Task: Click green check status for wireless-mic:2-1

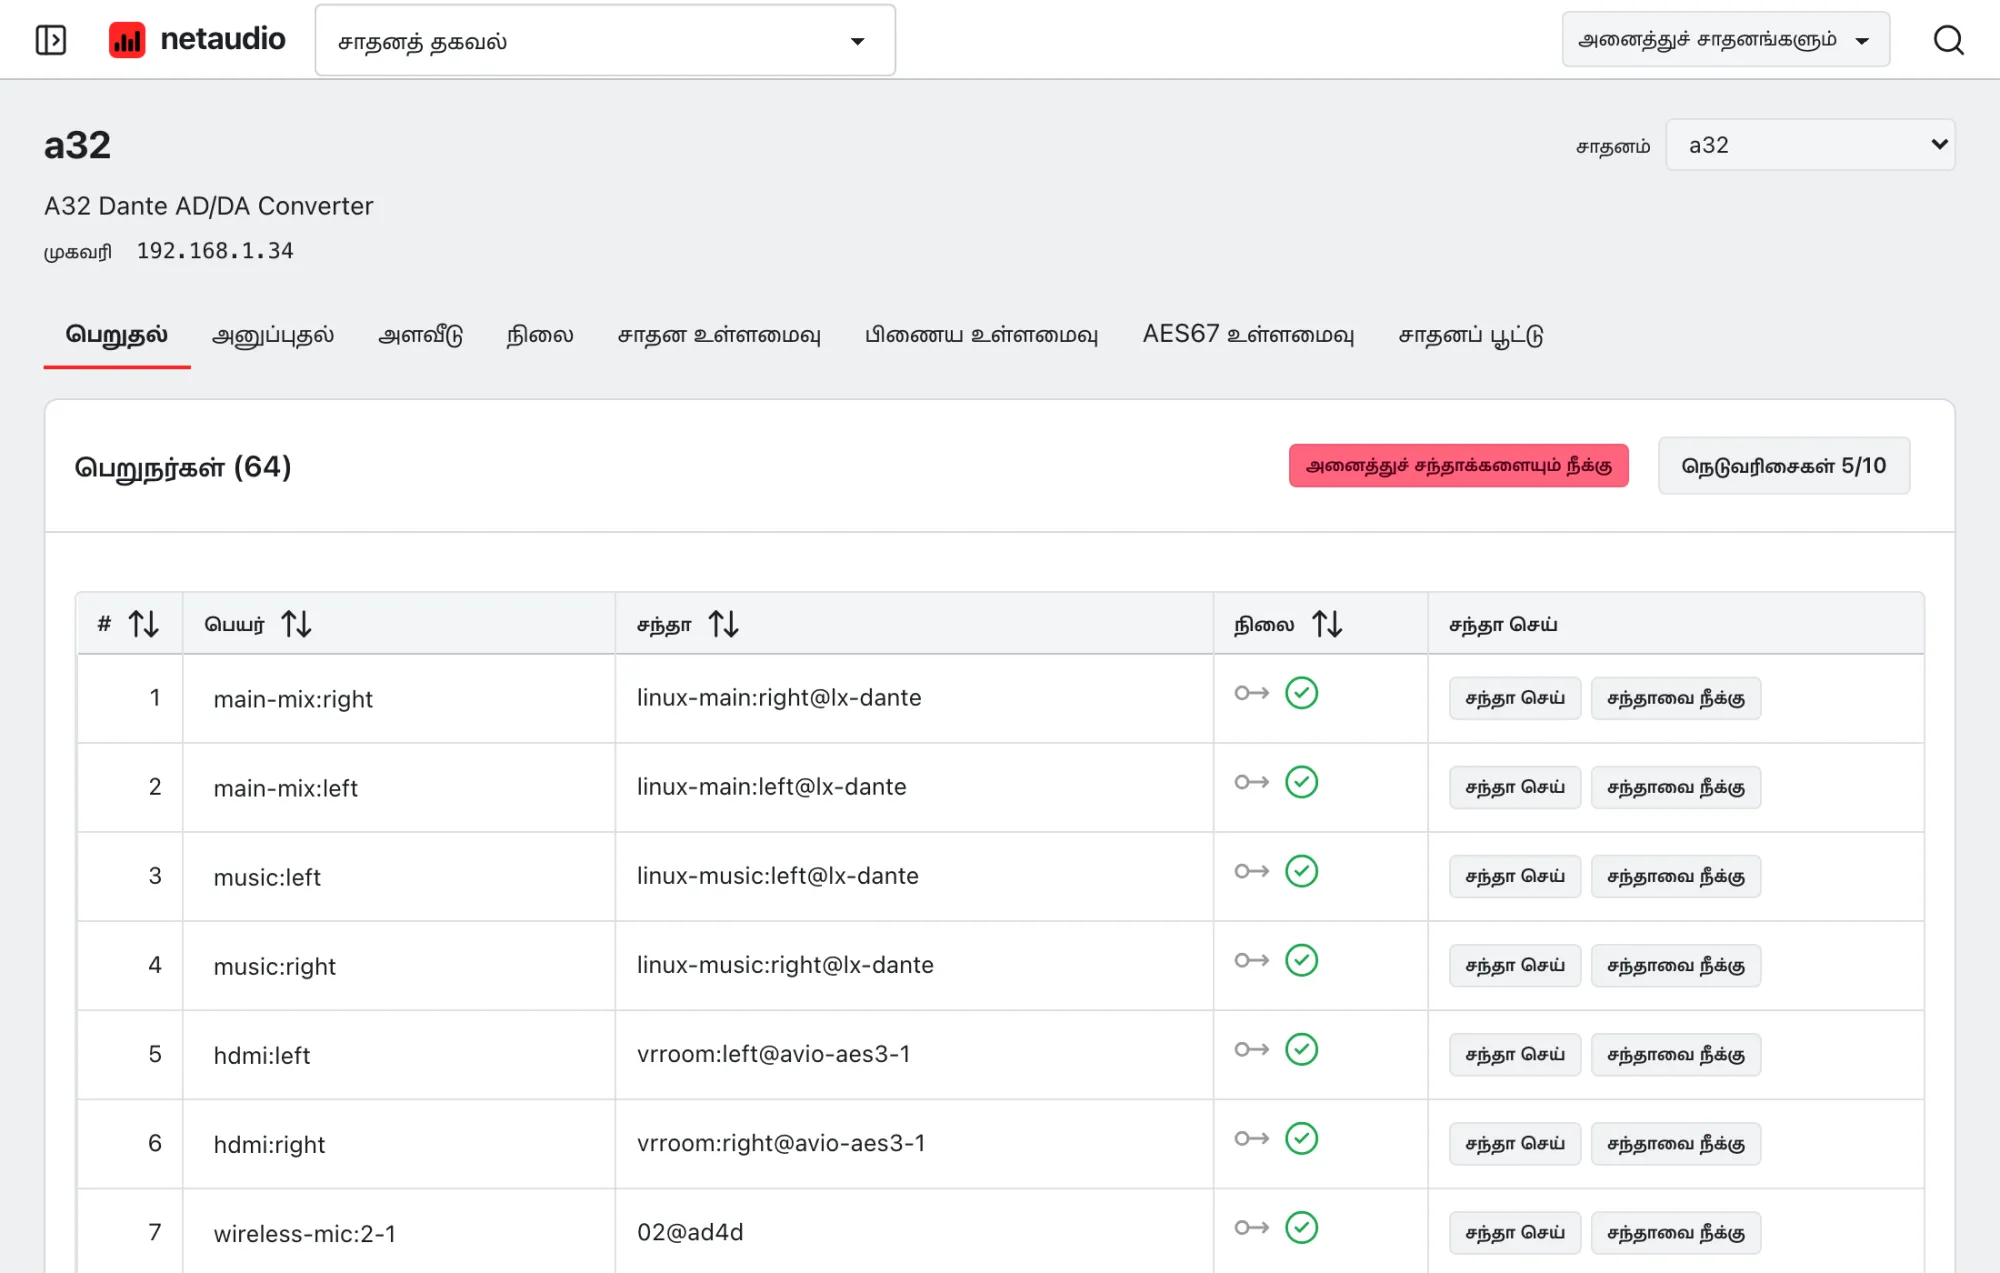Action: pyautogui.click(x=1301, y=1227)
